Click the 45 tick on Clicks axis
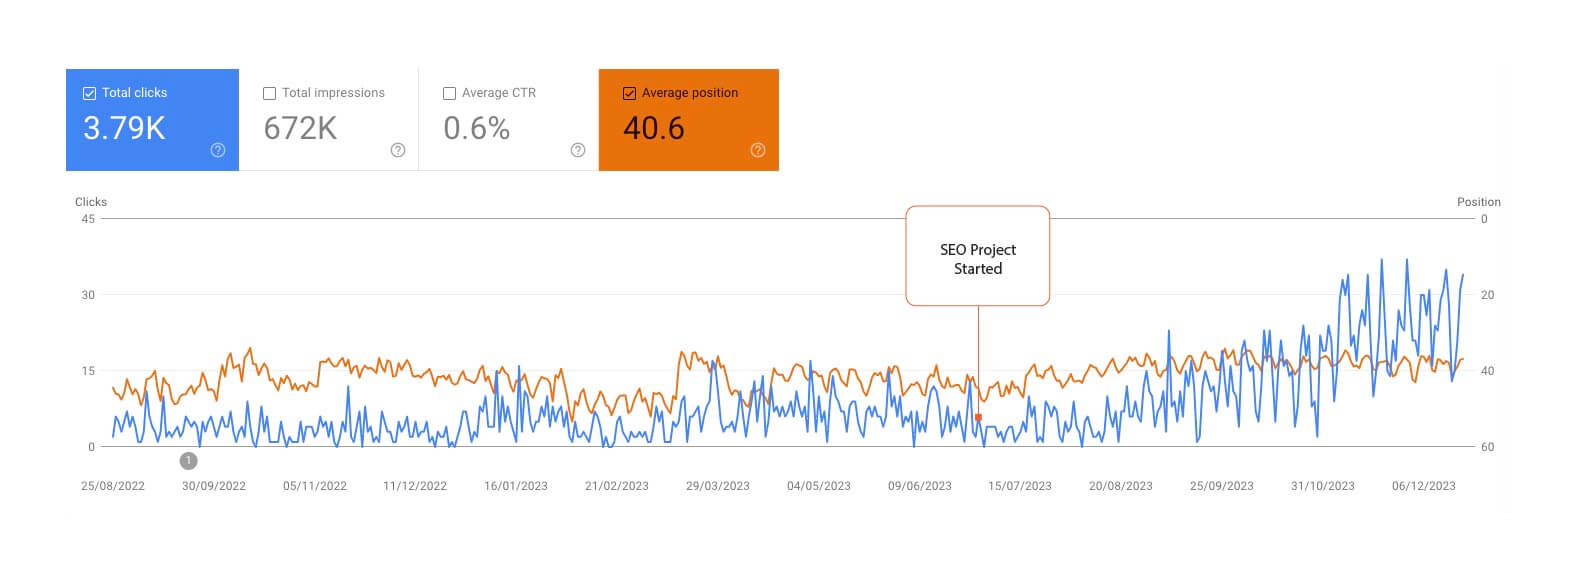Viewport: 1570px width, 568px height. point(88,219)
